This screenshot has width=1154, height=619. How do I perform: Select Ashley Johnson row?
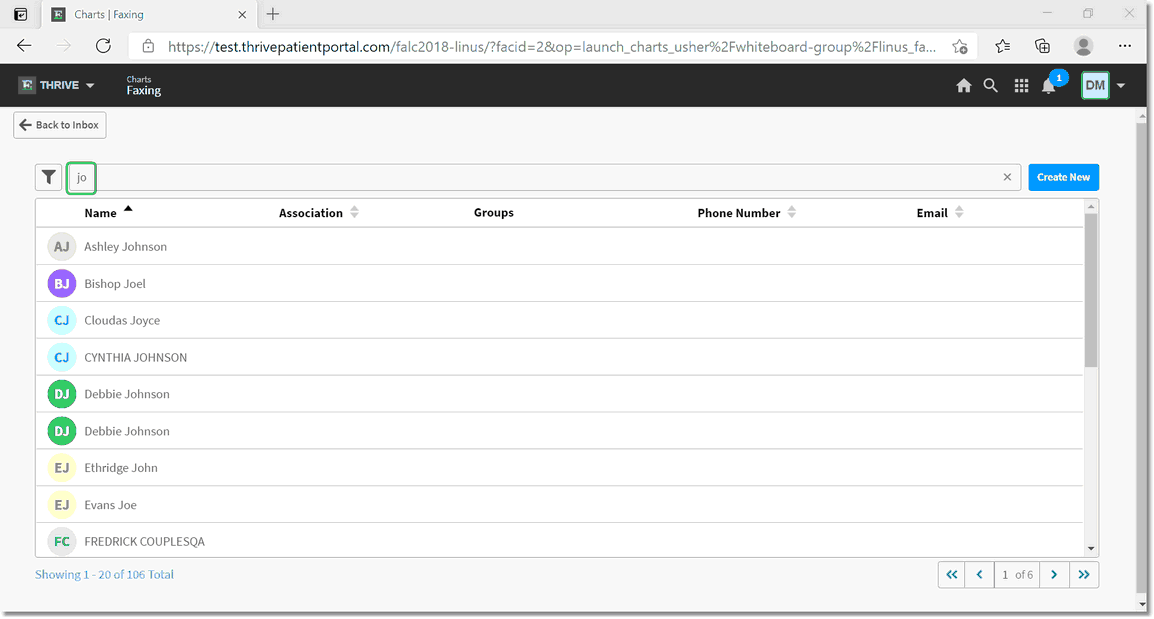click(x=559, y=247)
